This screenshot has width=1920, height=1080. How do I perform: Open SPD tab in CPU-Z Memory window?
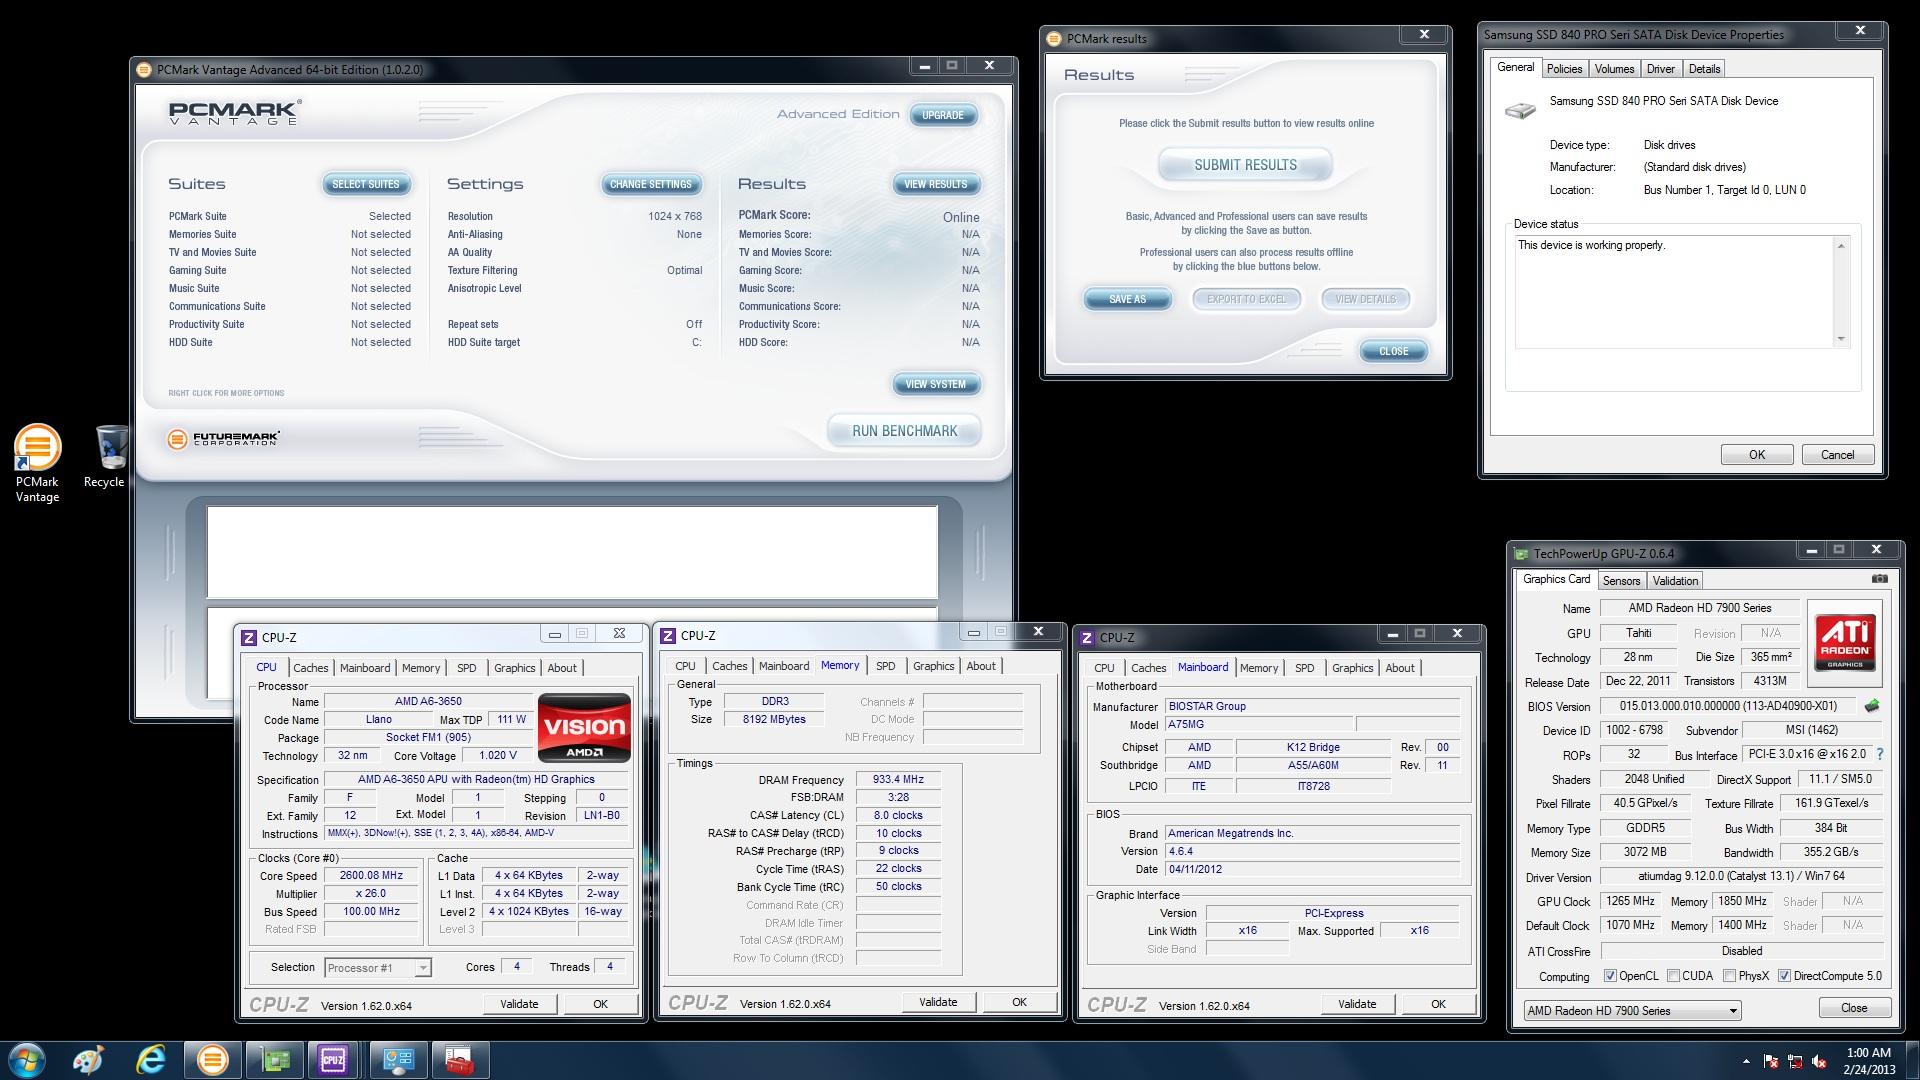[885, 666]
